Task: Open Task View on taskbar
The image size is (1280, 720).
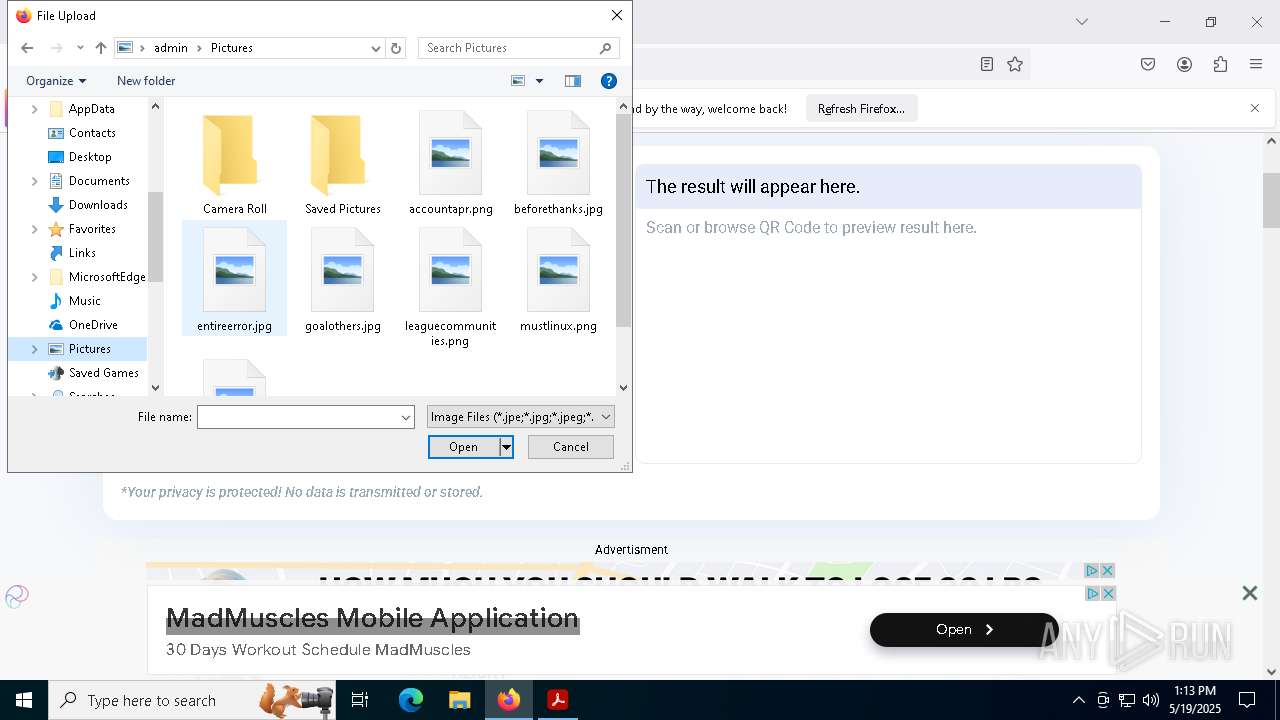Action: pyautogui.click(x=360, y=700)
